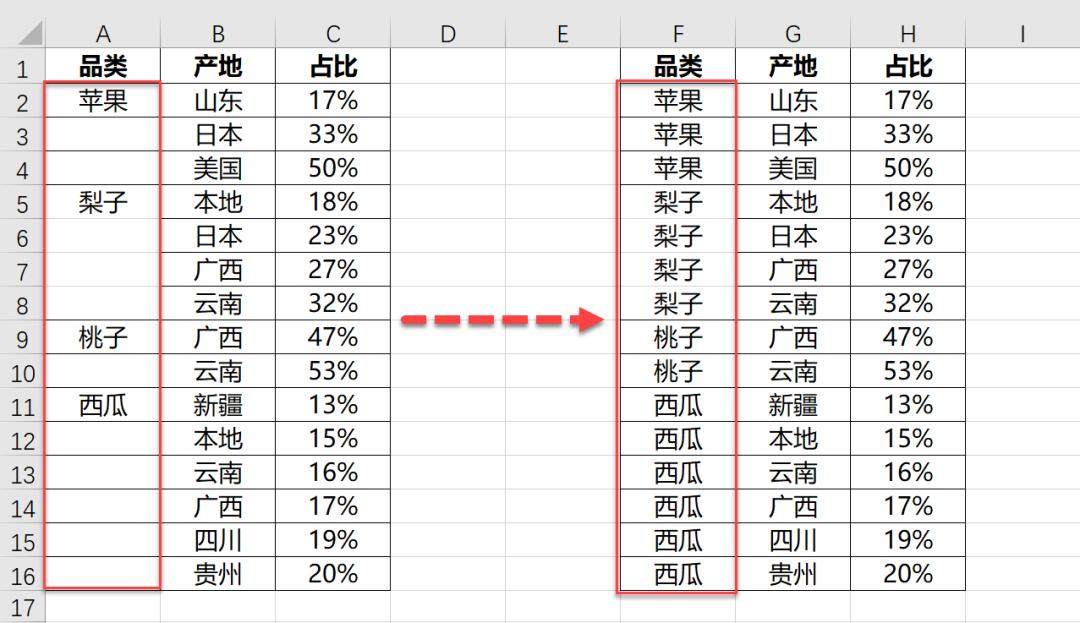Select the 本地 cell in column G
Viewport: 1080px width, 623px height.
click(x=793, y=439)
